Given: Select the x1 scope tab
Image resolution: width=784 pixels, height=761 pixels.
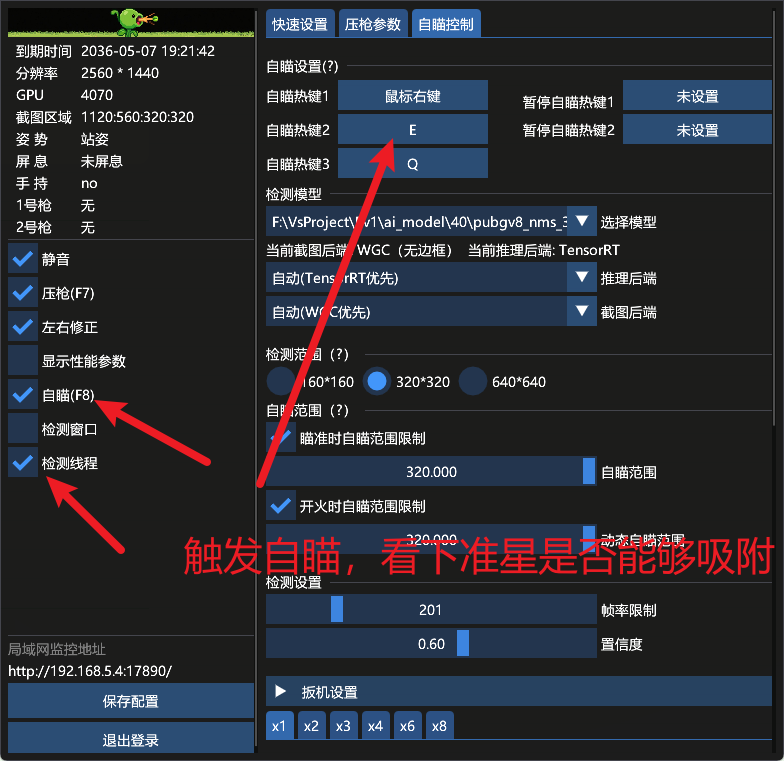Looking at the screenshot, I should point(280,725).
